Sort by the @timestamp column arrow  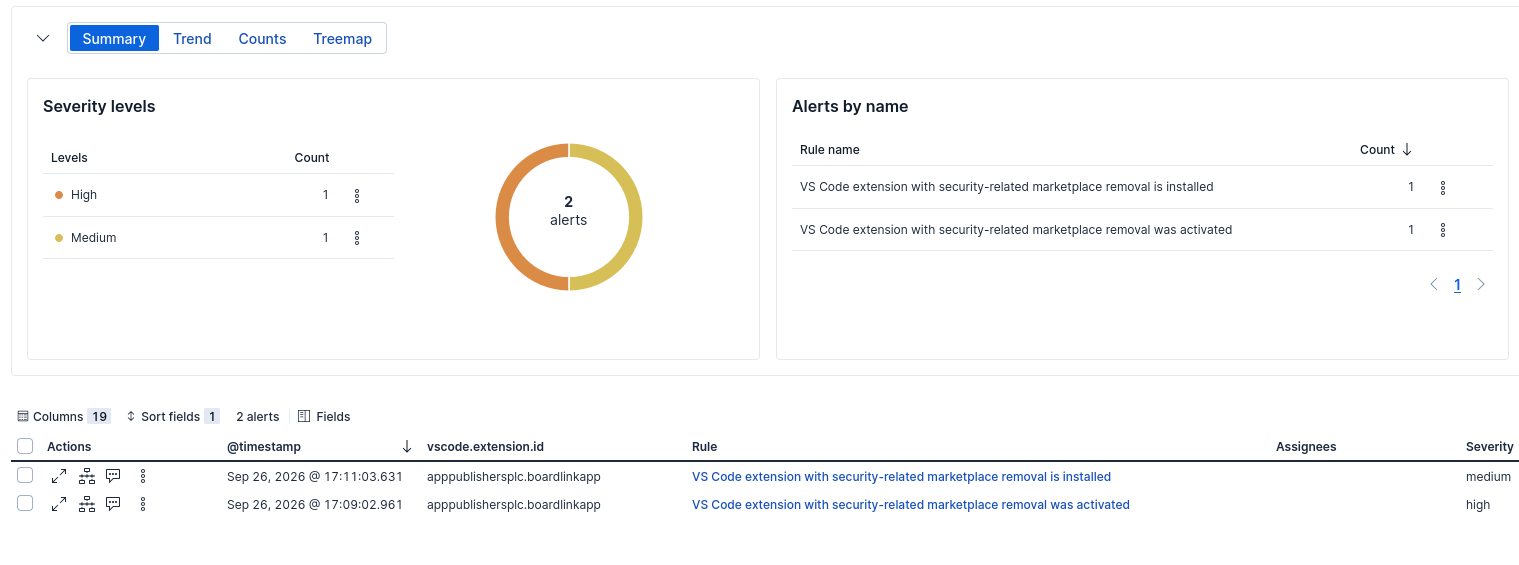pos(407,447)
